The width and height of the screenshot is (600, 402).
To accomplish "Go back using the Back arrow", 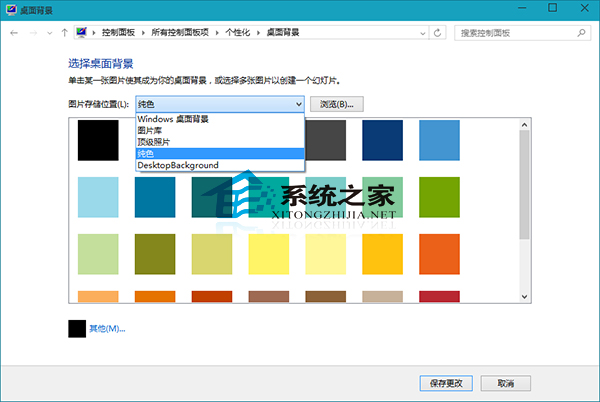I will click(12, 33).
